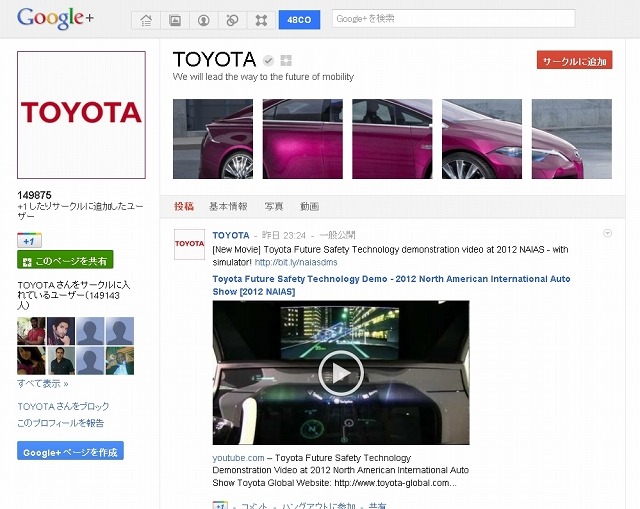The image size is (640, 509).
Task: Open first follower avatar in top row
Action: (31, 331)
